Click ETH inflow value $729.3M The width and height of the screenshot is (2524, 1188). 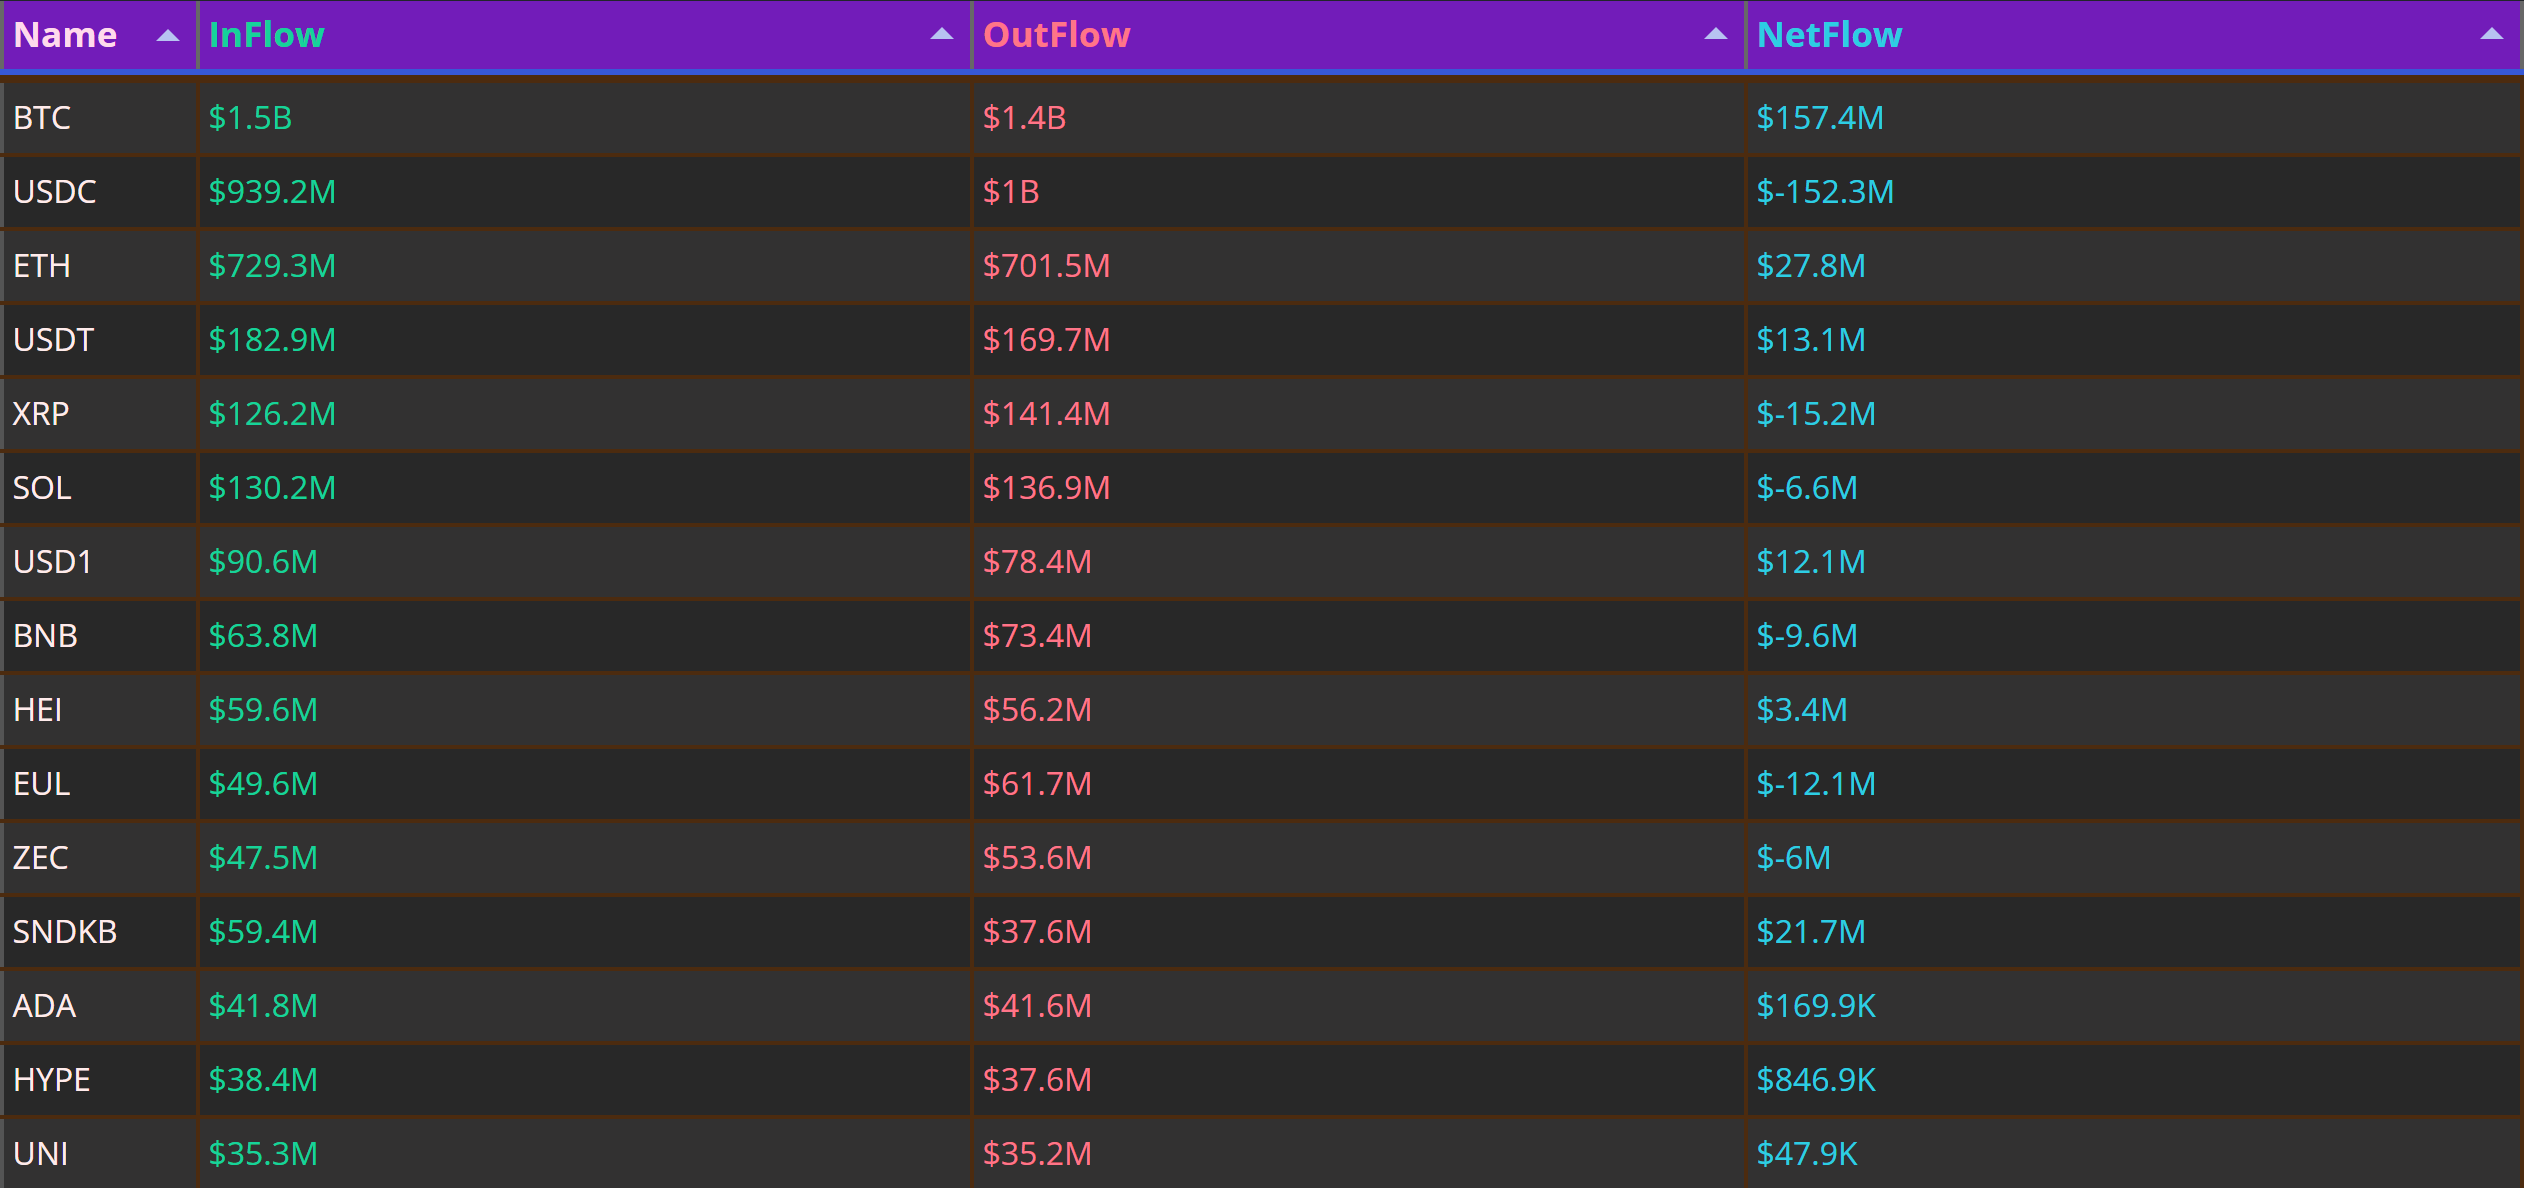(x=272, y=266)
